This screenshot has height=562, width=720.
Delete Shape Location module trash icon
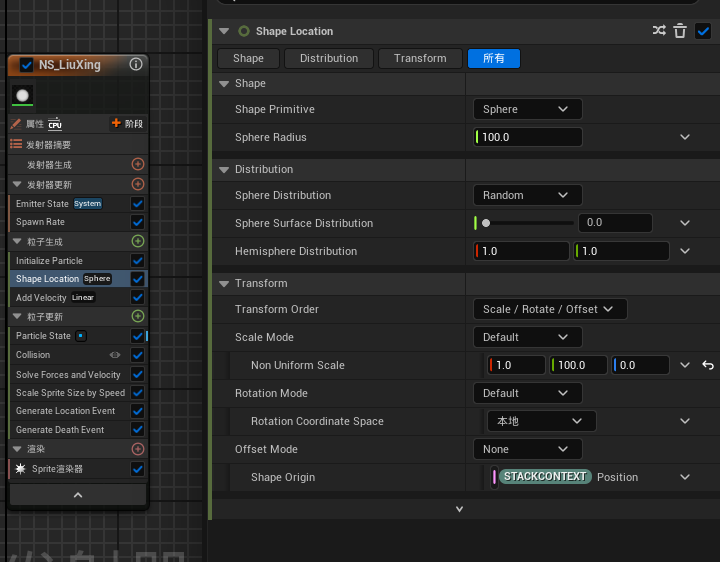coord(680,31)
